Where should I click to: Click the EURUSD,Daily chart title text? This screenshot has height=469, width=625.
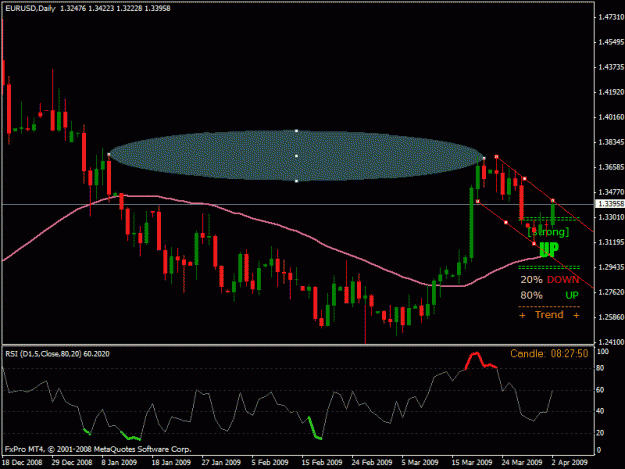[x=30, y=8]
